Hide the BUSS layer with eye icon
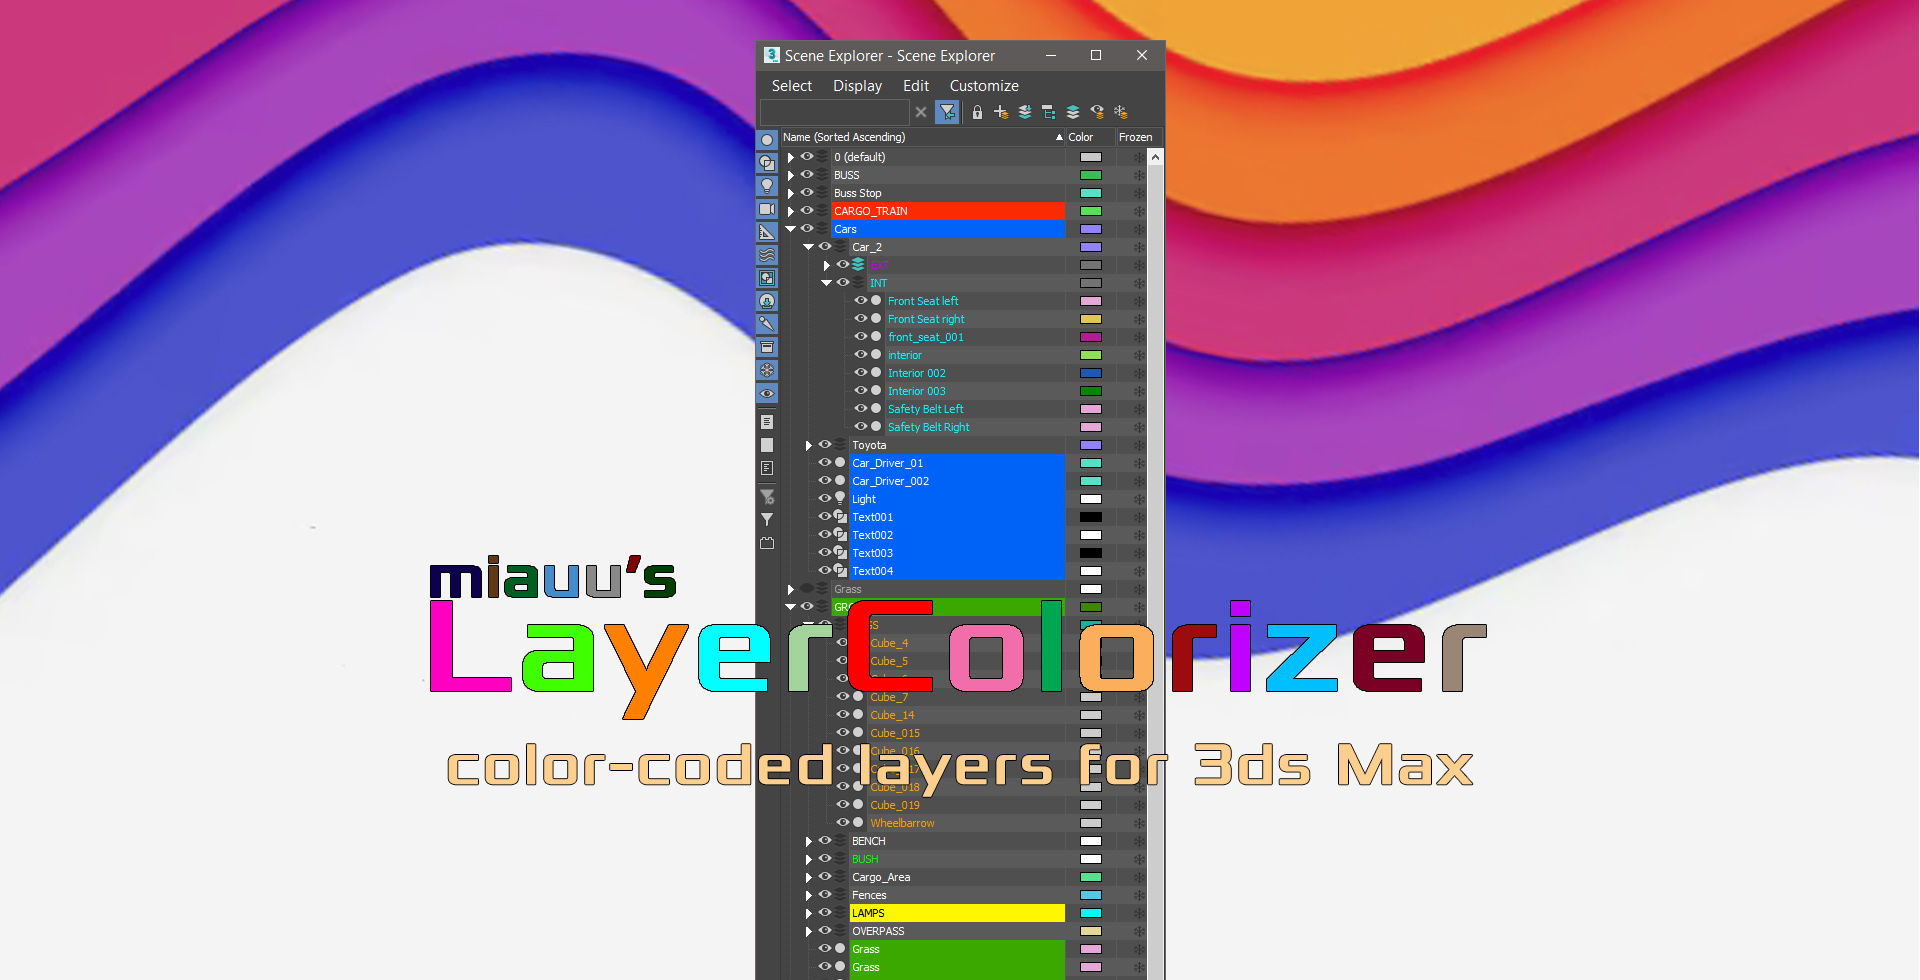The image size is (1920, 980). 807,175
